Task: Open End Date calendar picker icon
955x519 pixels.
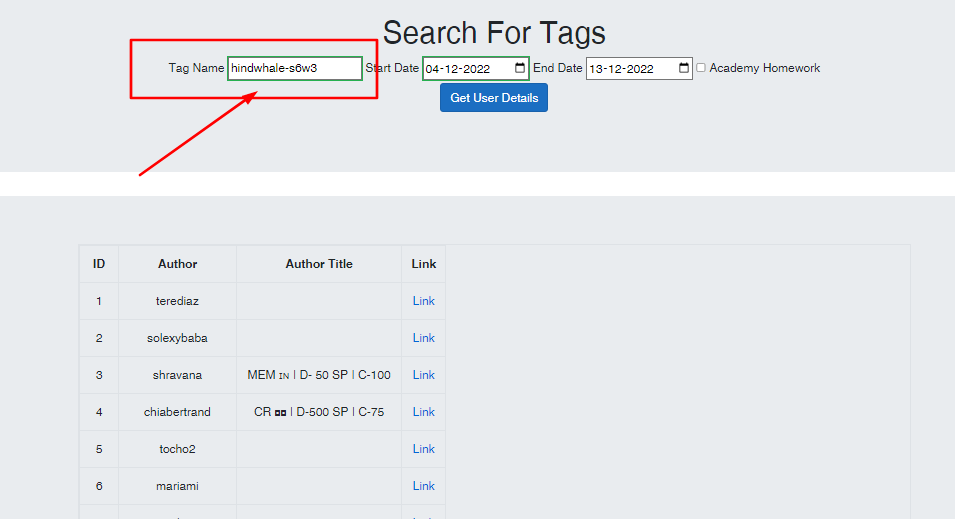Action: point(684,68)
